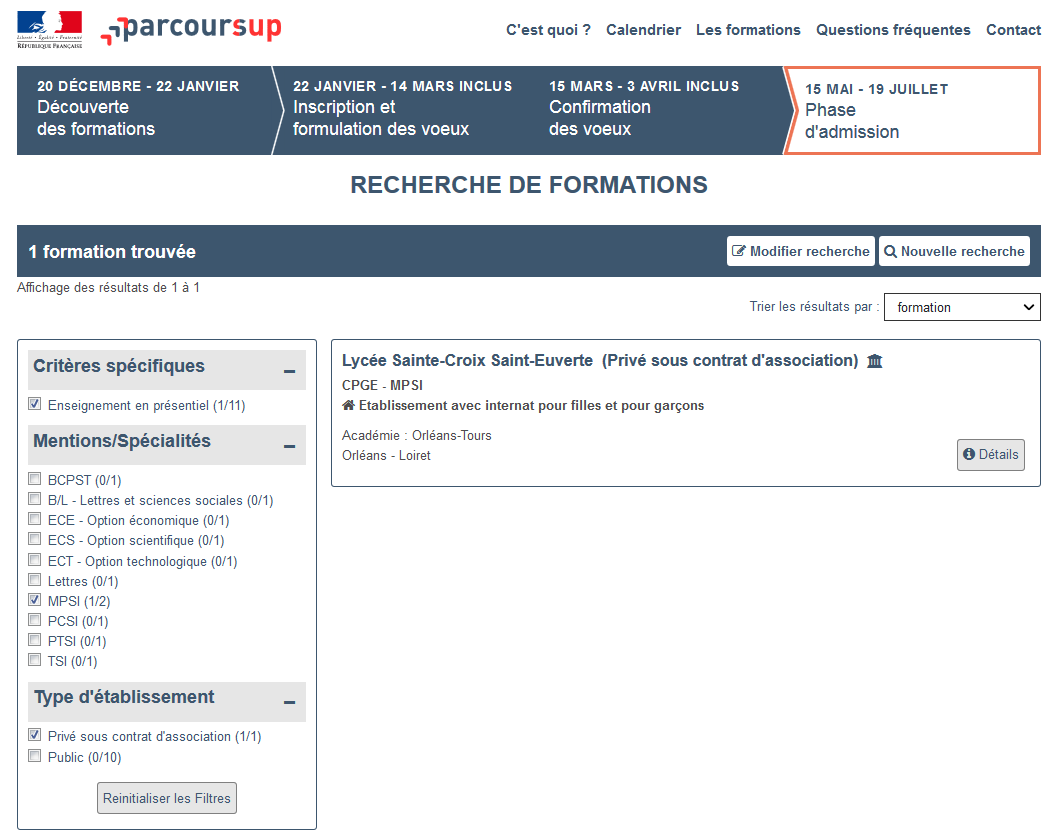
Task: Toggle Enseignement en présentiel checkbox
Action: pos(35,405)
